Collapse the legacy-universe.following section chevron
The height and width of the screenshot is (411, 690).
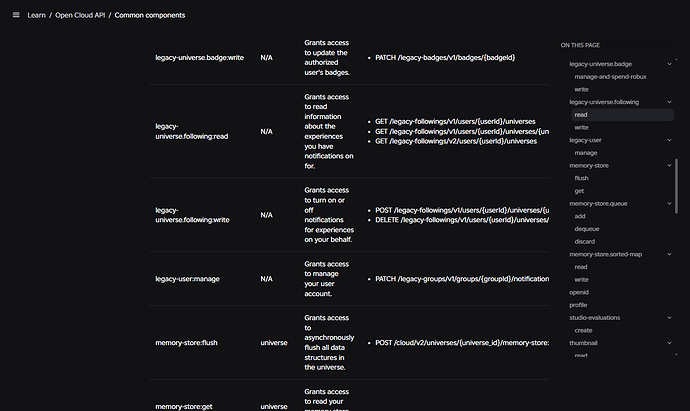point(669,102)
